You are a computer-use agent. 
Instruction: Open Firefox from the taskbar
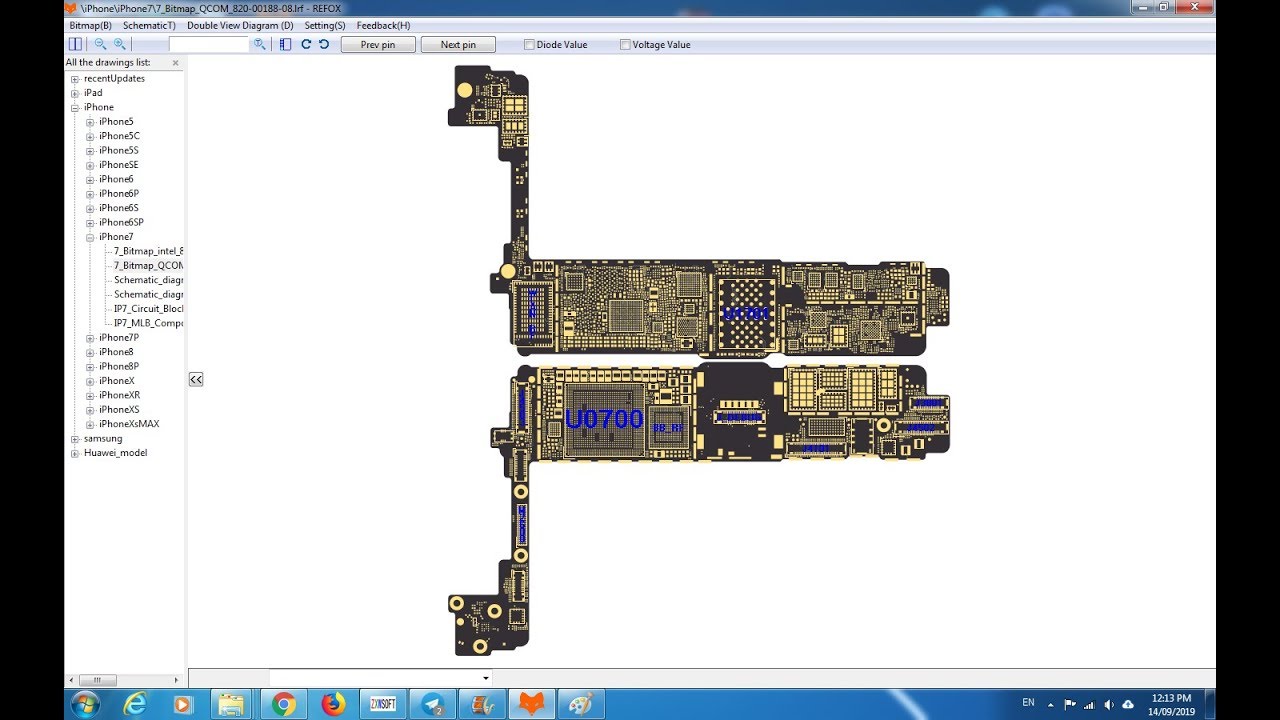pyautogui.click(x=333, y=704)
